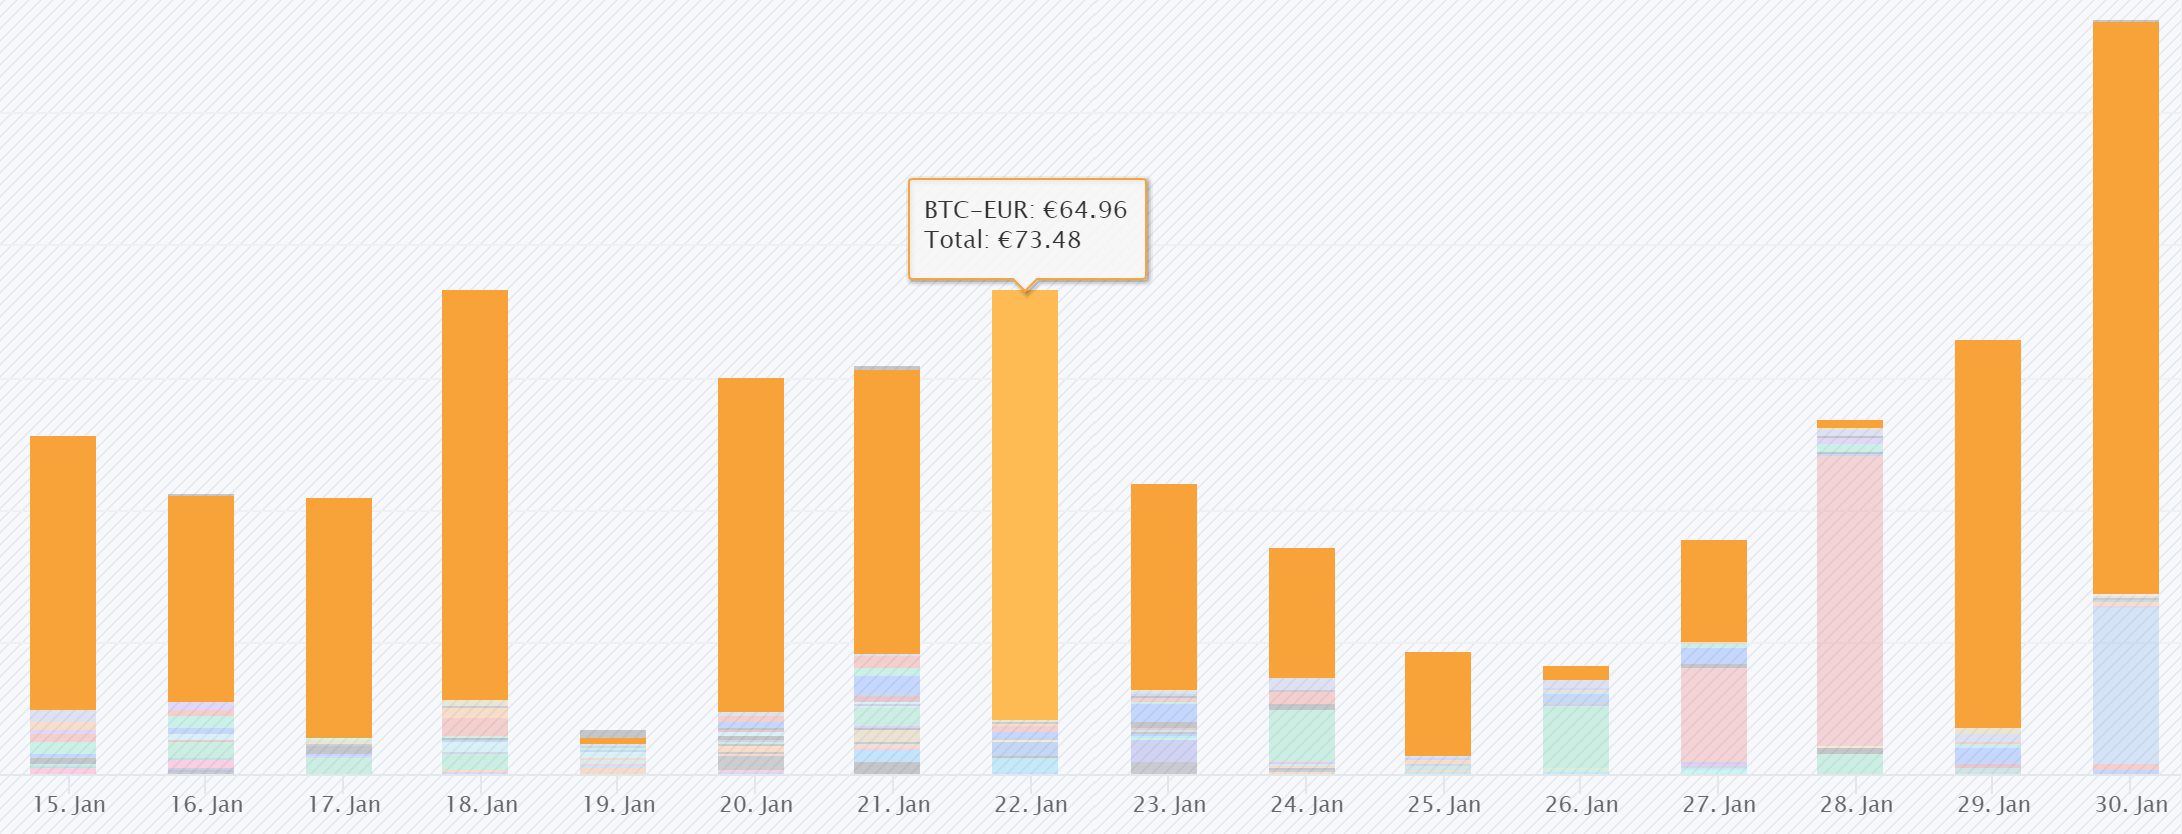This screenshot has width=2182, height=834.
Task: Click the BTC-EUR €64.96 tooltip box
Action: (x=1027, y=226)
